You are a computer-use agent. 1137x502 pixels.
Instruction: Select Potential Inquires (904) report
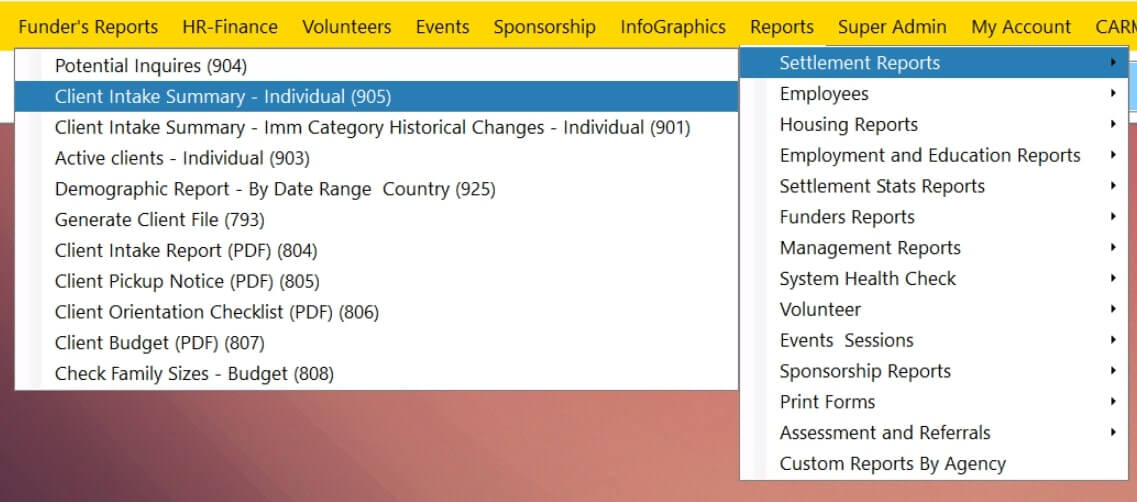[151, 66]
